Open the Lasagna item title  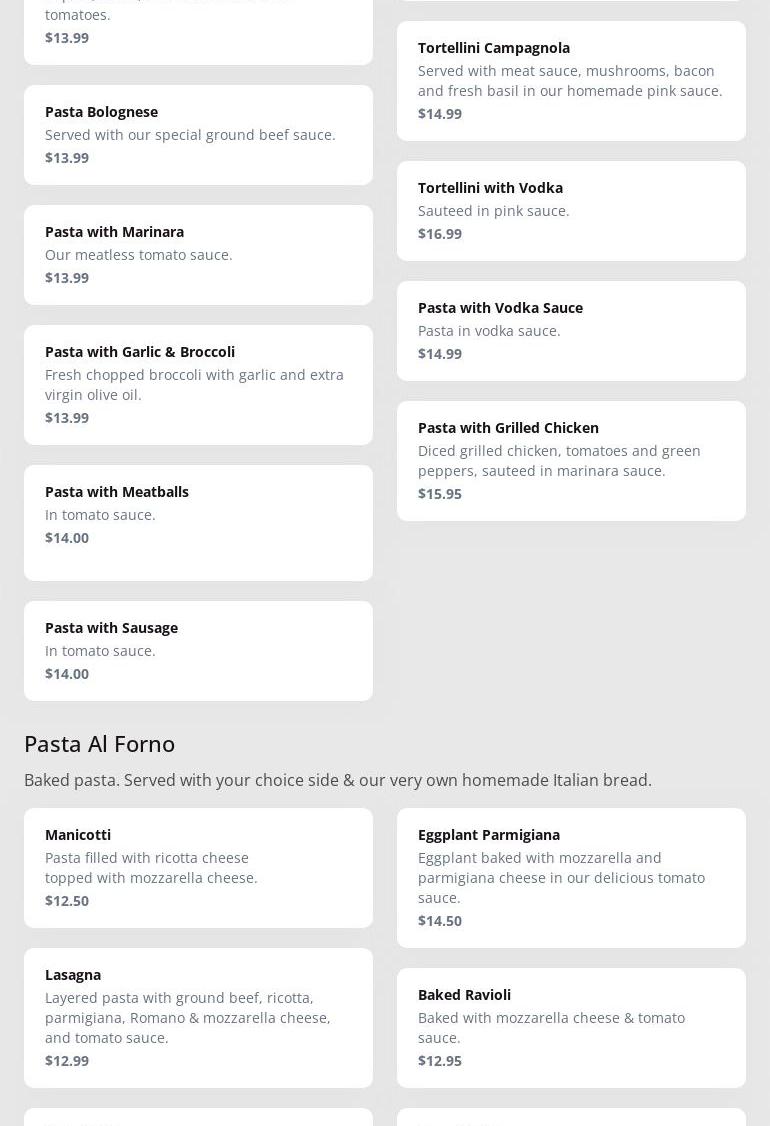[x=73, y=975]
